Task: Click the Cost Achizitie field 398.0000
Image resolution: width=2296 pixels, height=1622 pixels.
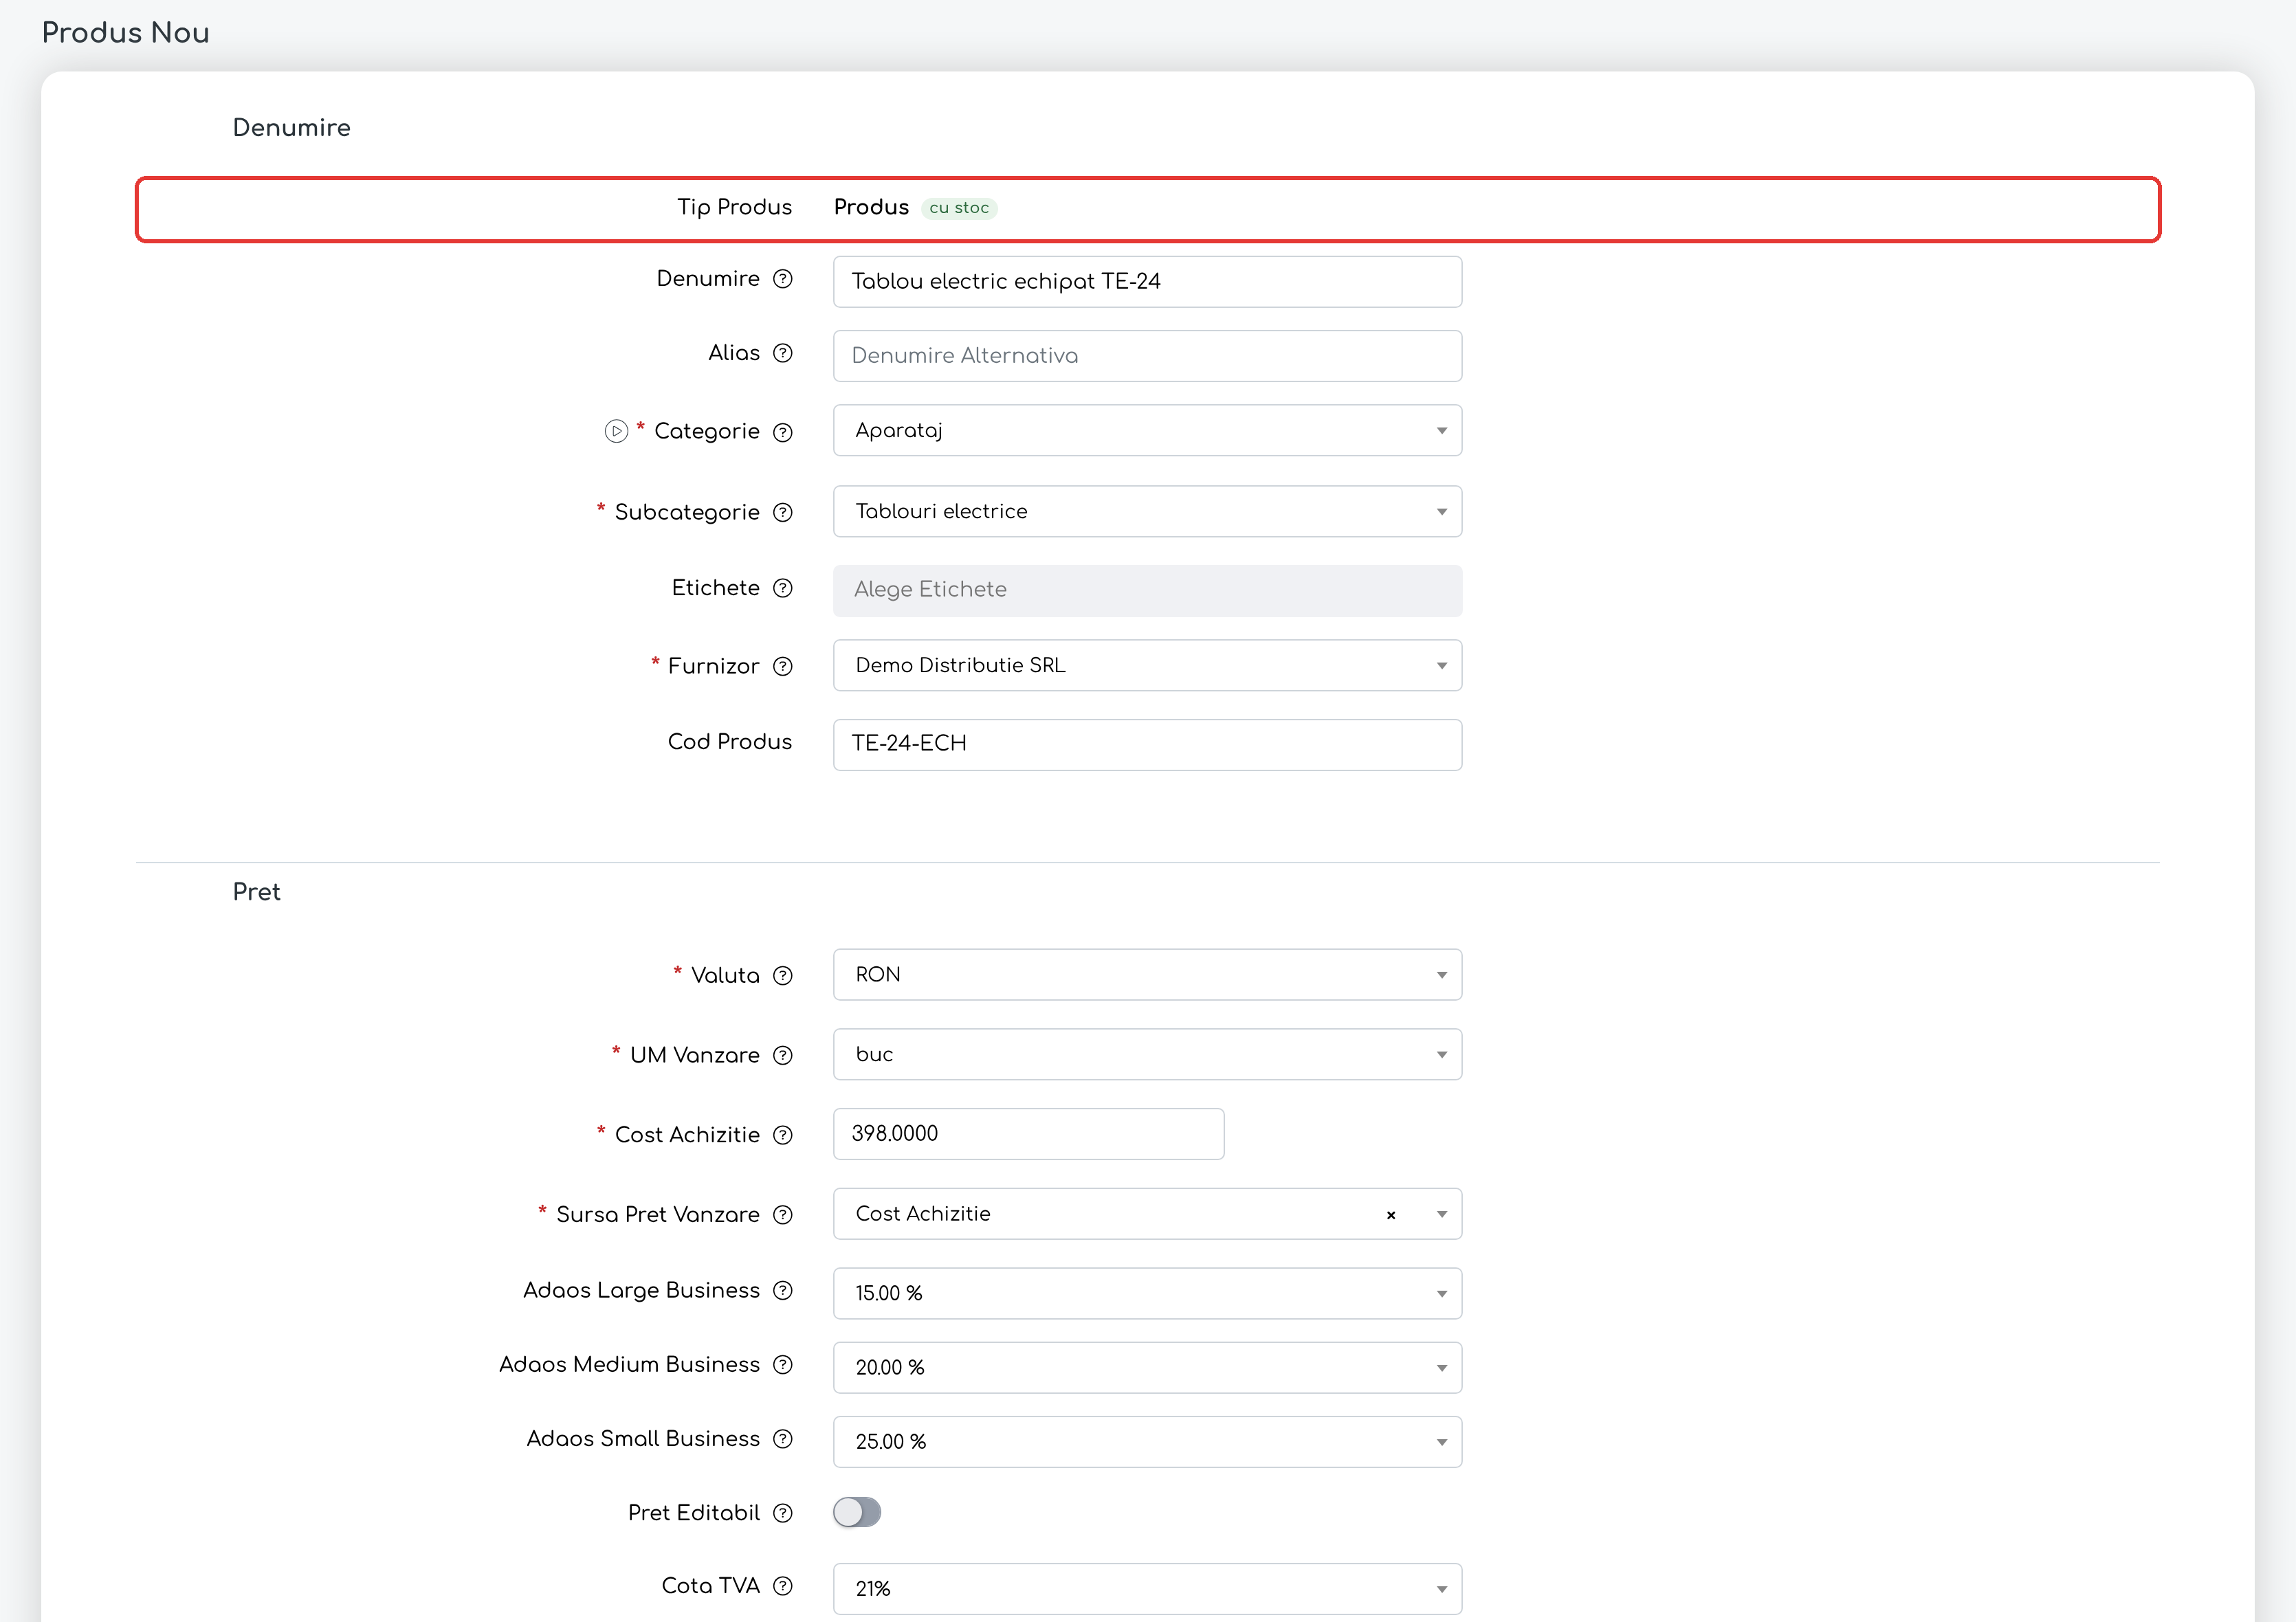Action: (x=1028, y=1134)
